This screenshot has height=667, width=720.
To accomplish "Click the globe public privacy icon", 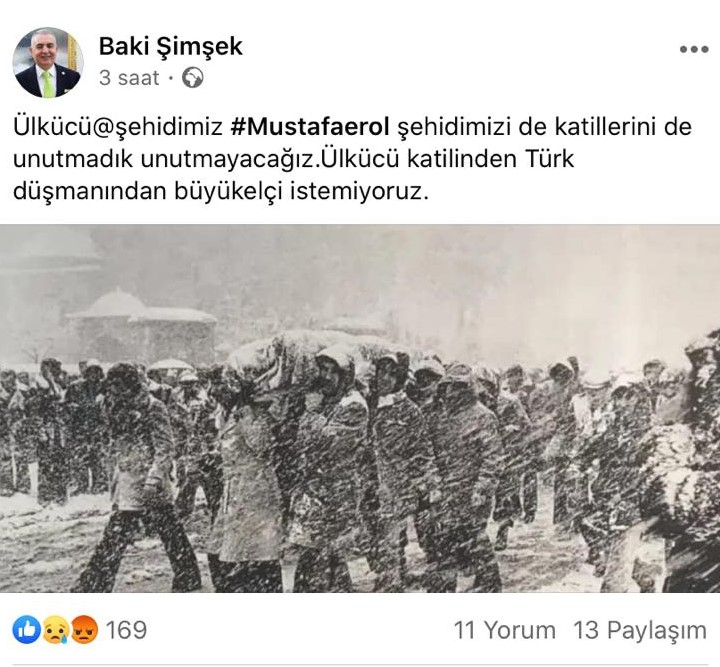I will [x=192, y=78].
